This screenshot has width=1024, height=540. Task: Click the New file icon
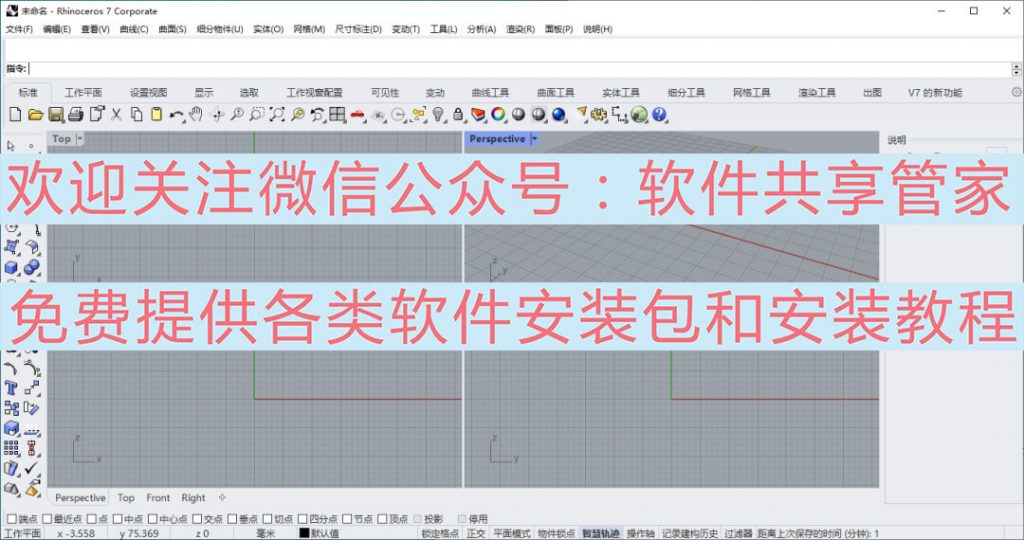15,115
